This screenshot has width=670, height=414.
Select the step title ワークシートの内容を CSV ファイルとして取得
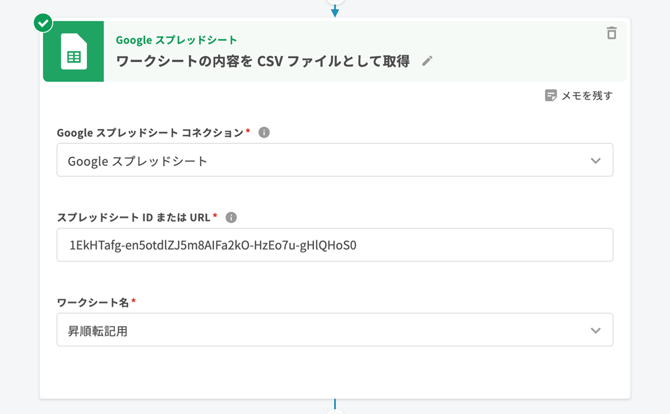point(263,61)
